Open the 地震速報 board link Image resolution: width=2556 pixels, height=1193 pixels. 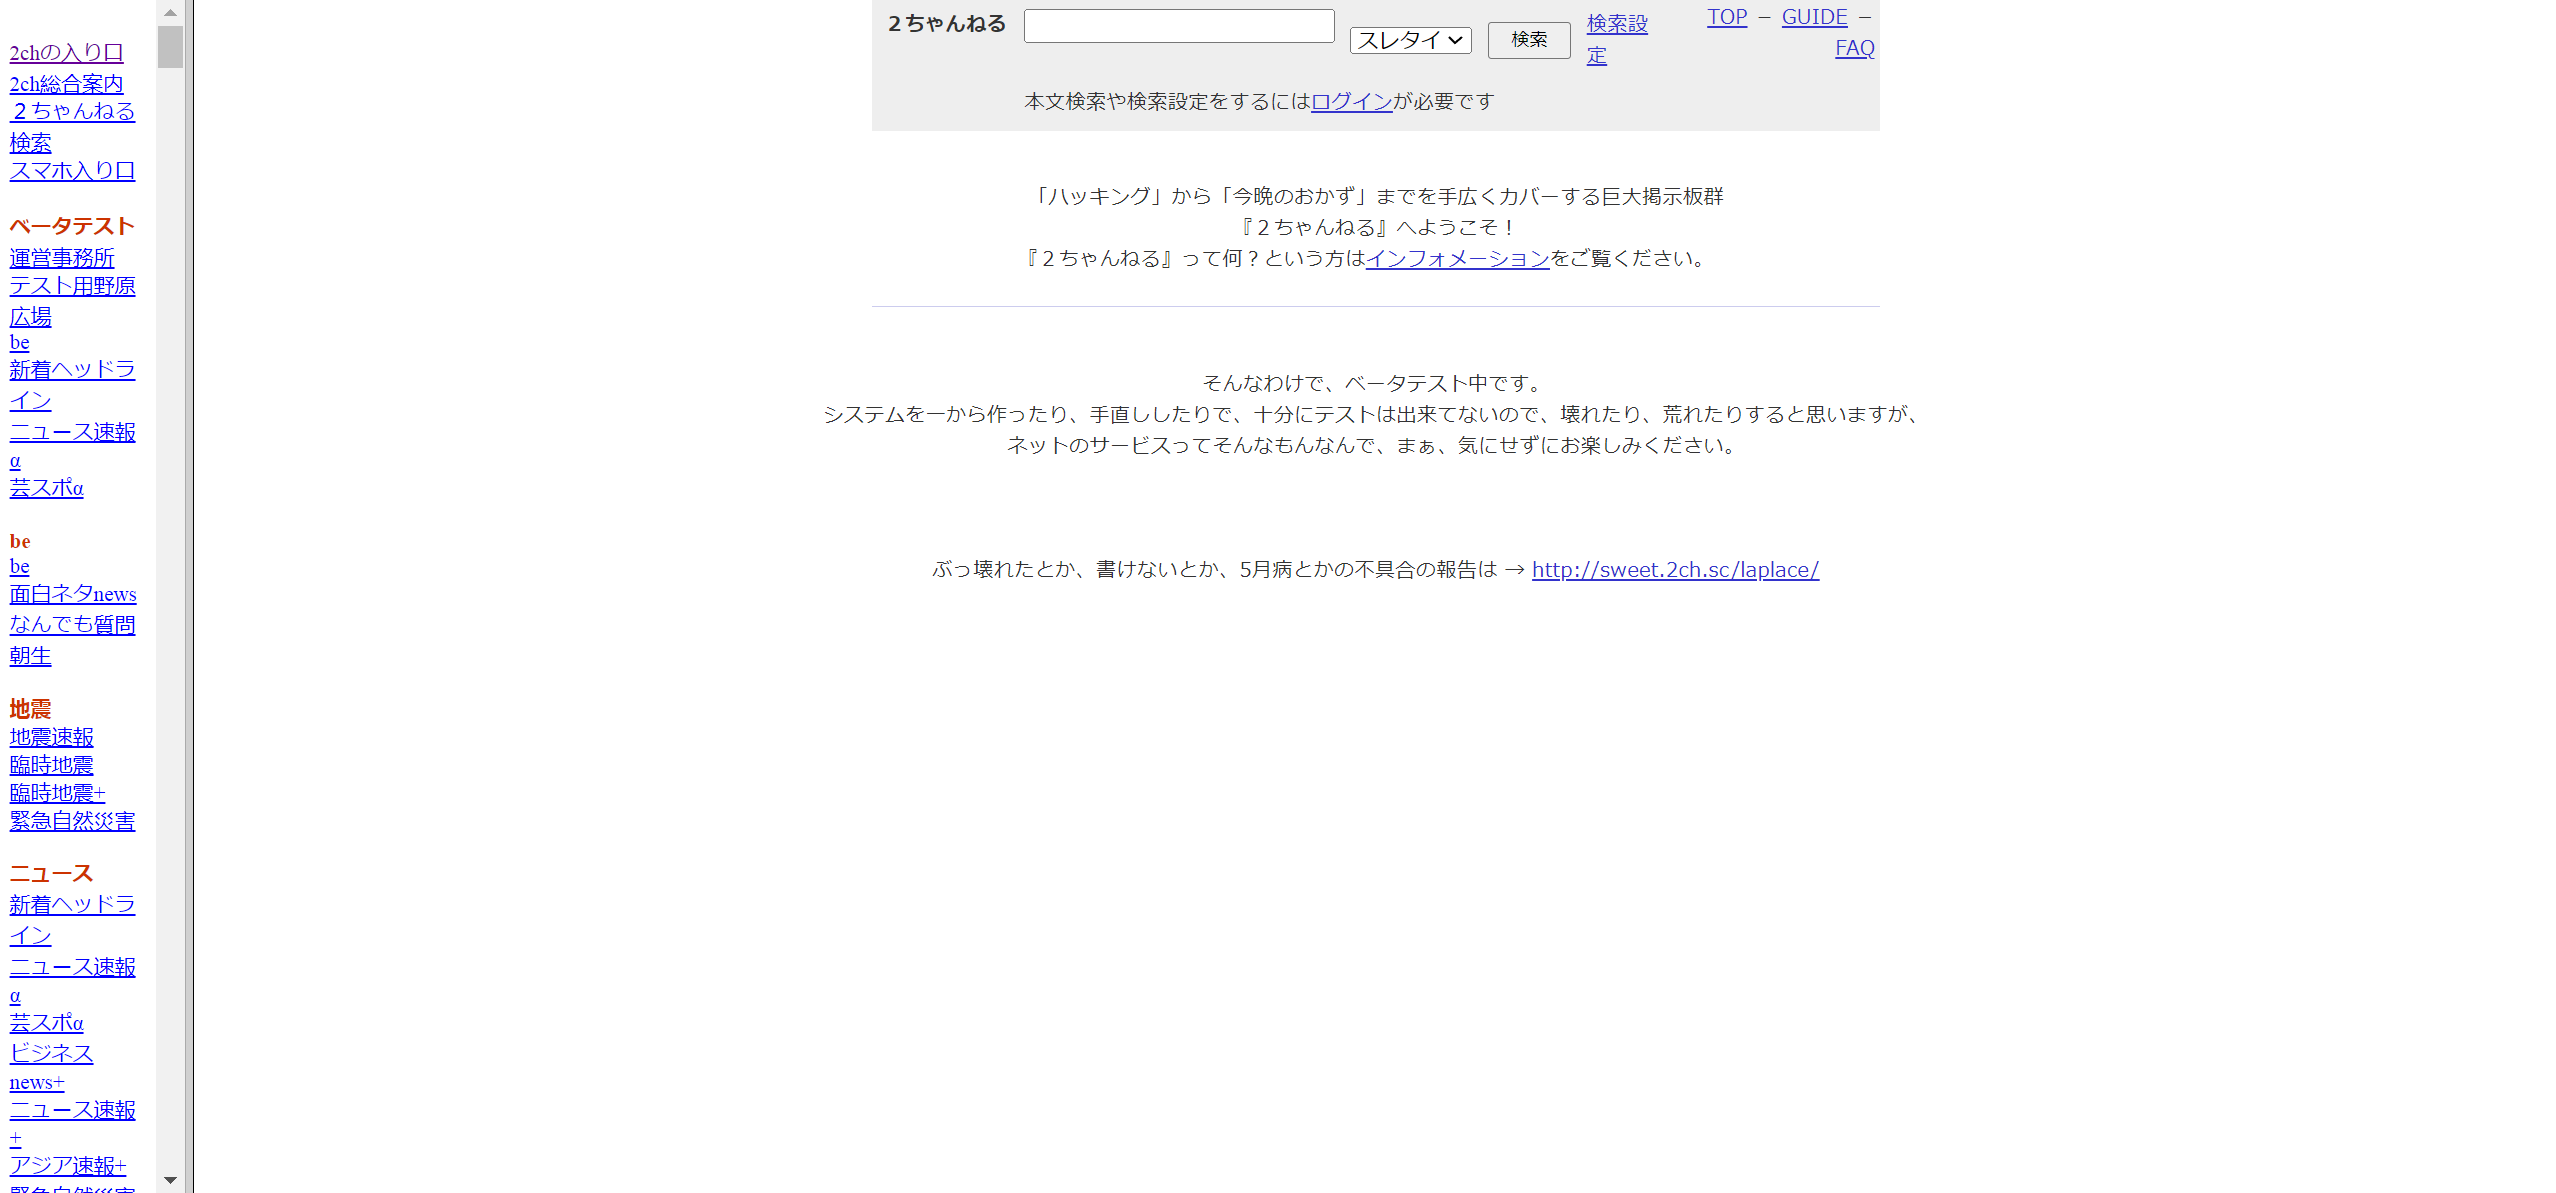click(51, 736)
